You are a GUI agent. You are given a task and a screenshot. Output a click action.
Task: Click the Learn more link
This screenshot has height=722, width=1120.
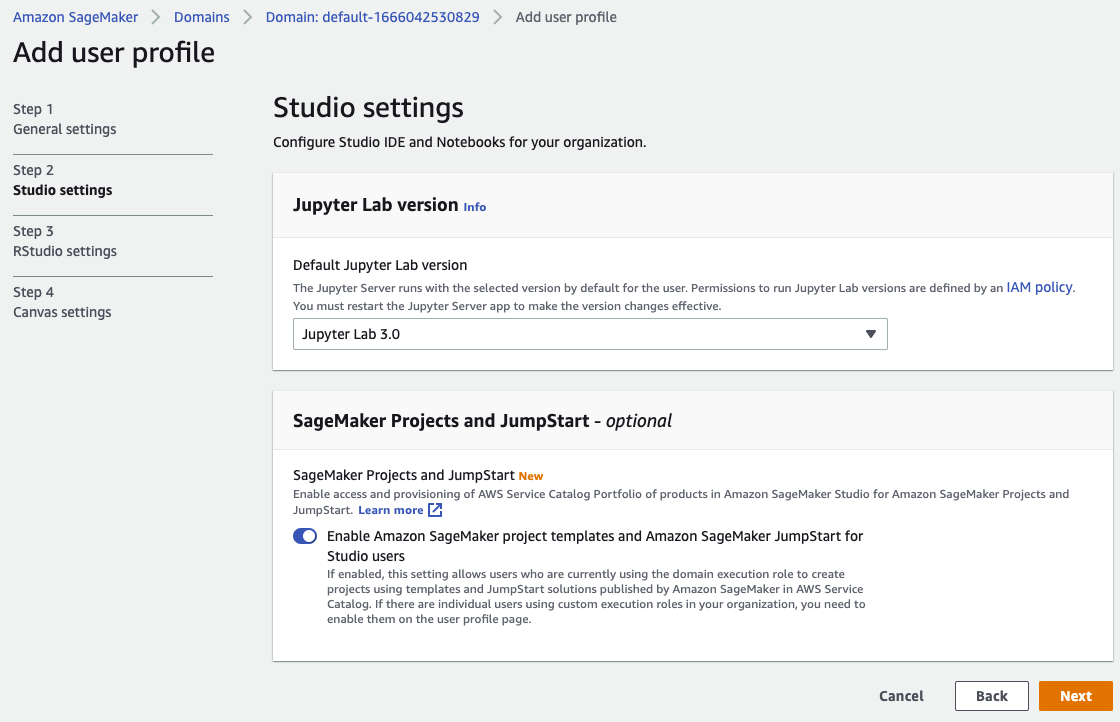click(391, 510)
